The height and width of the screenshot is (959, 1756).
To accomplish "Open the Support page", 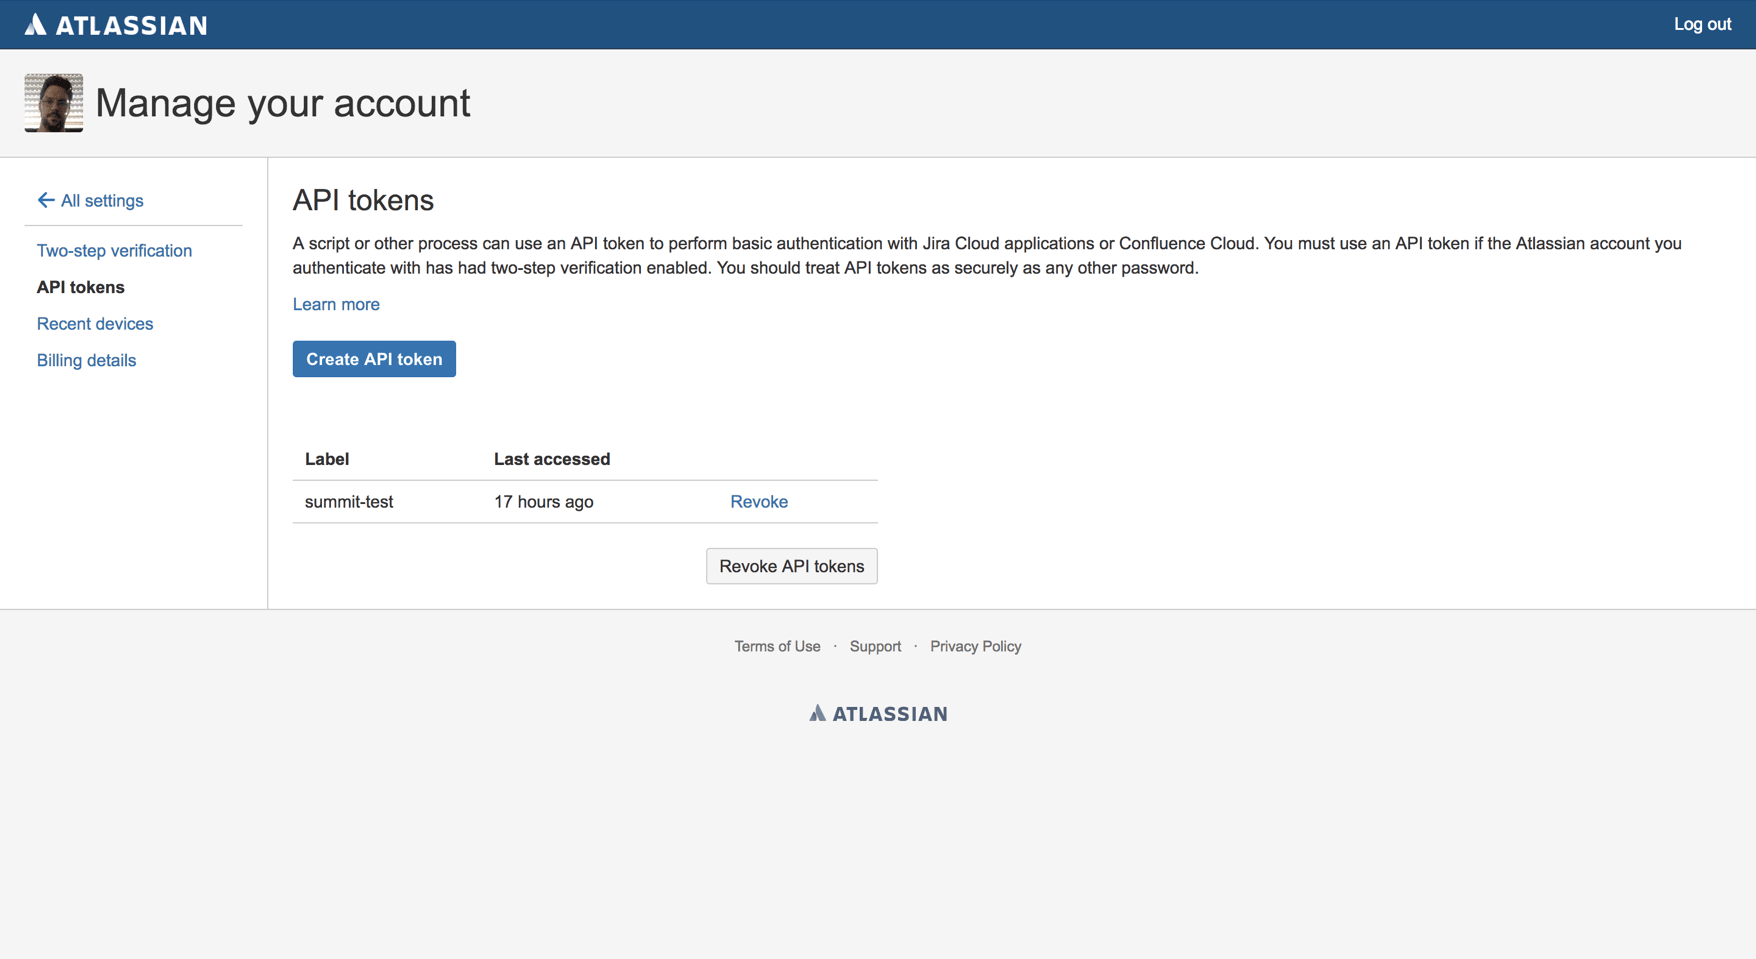I will [x=875, y=646].
